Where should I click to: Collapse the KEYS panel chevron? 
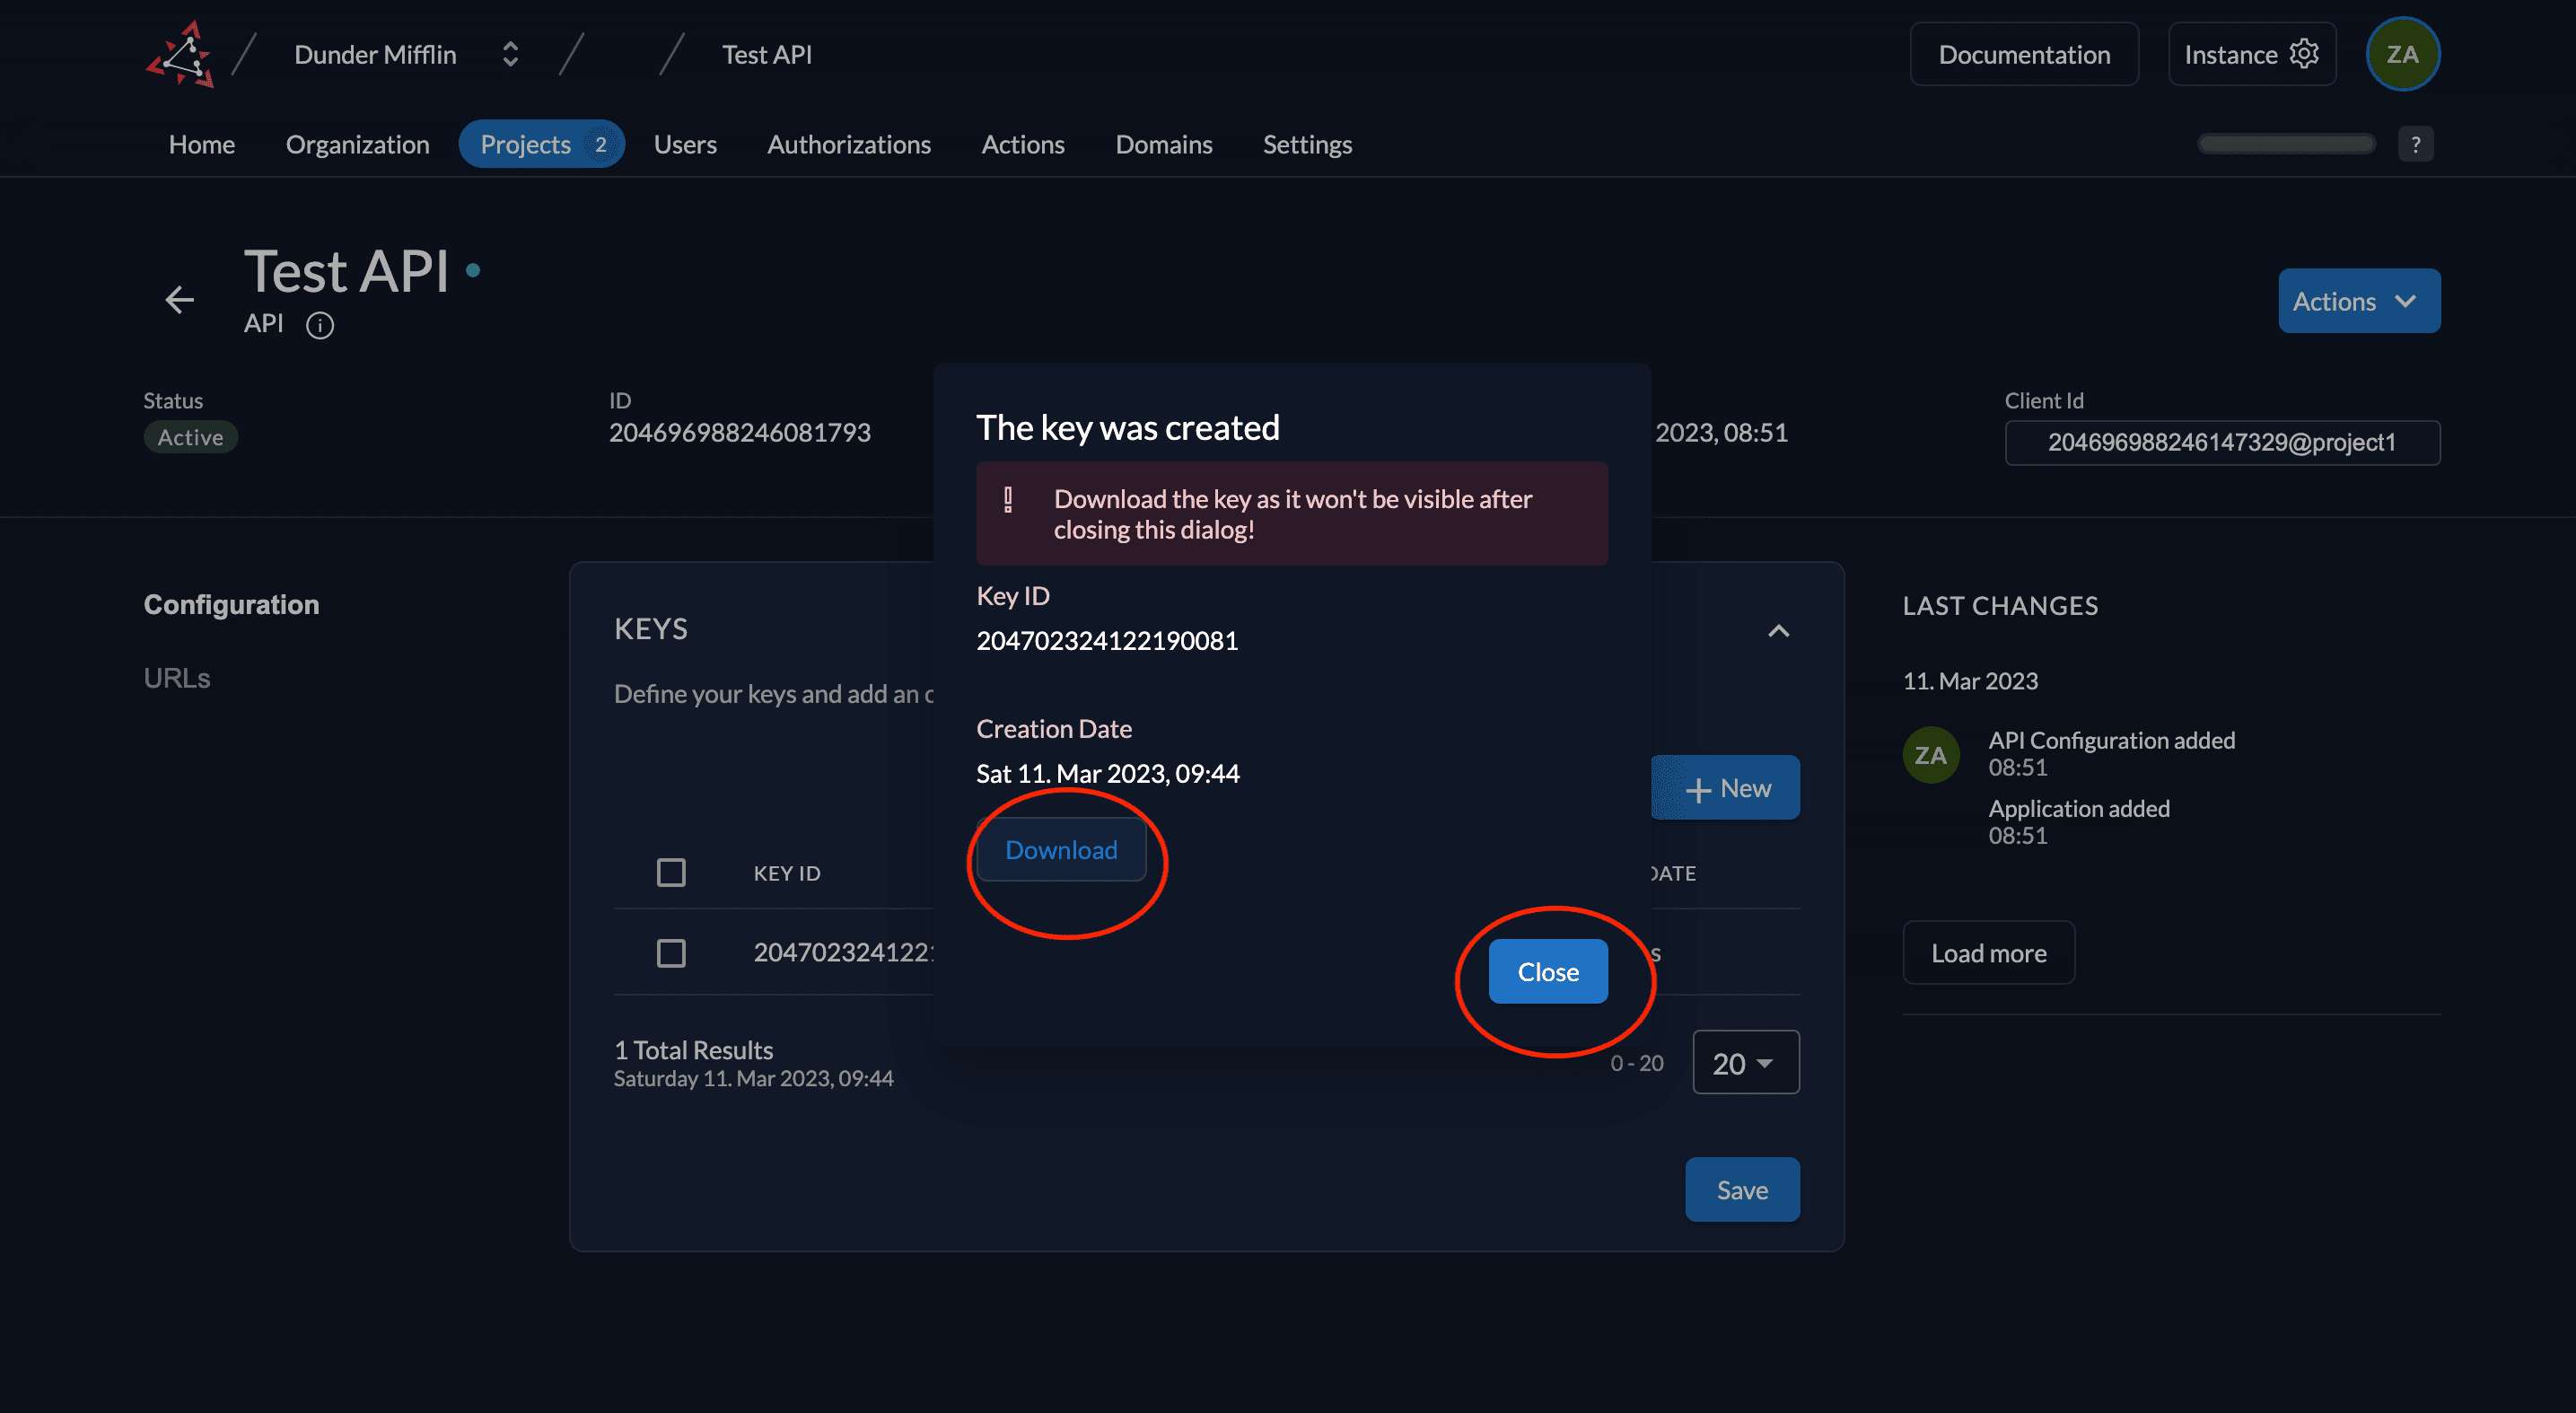tap(1778, 630)
